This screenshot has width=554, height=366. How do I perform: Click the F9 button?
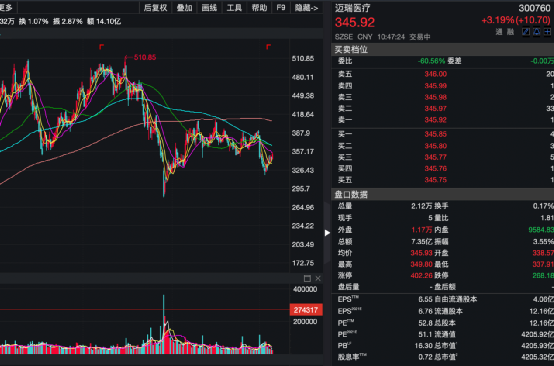(x=281, y=8)
